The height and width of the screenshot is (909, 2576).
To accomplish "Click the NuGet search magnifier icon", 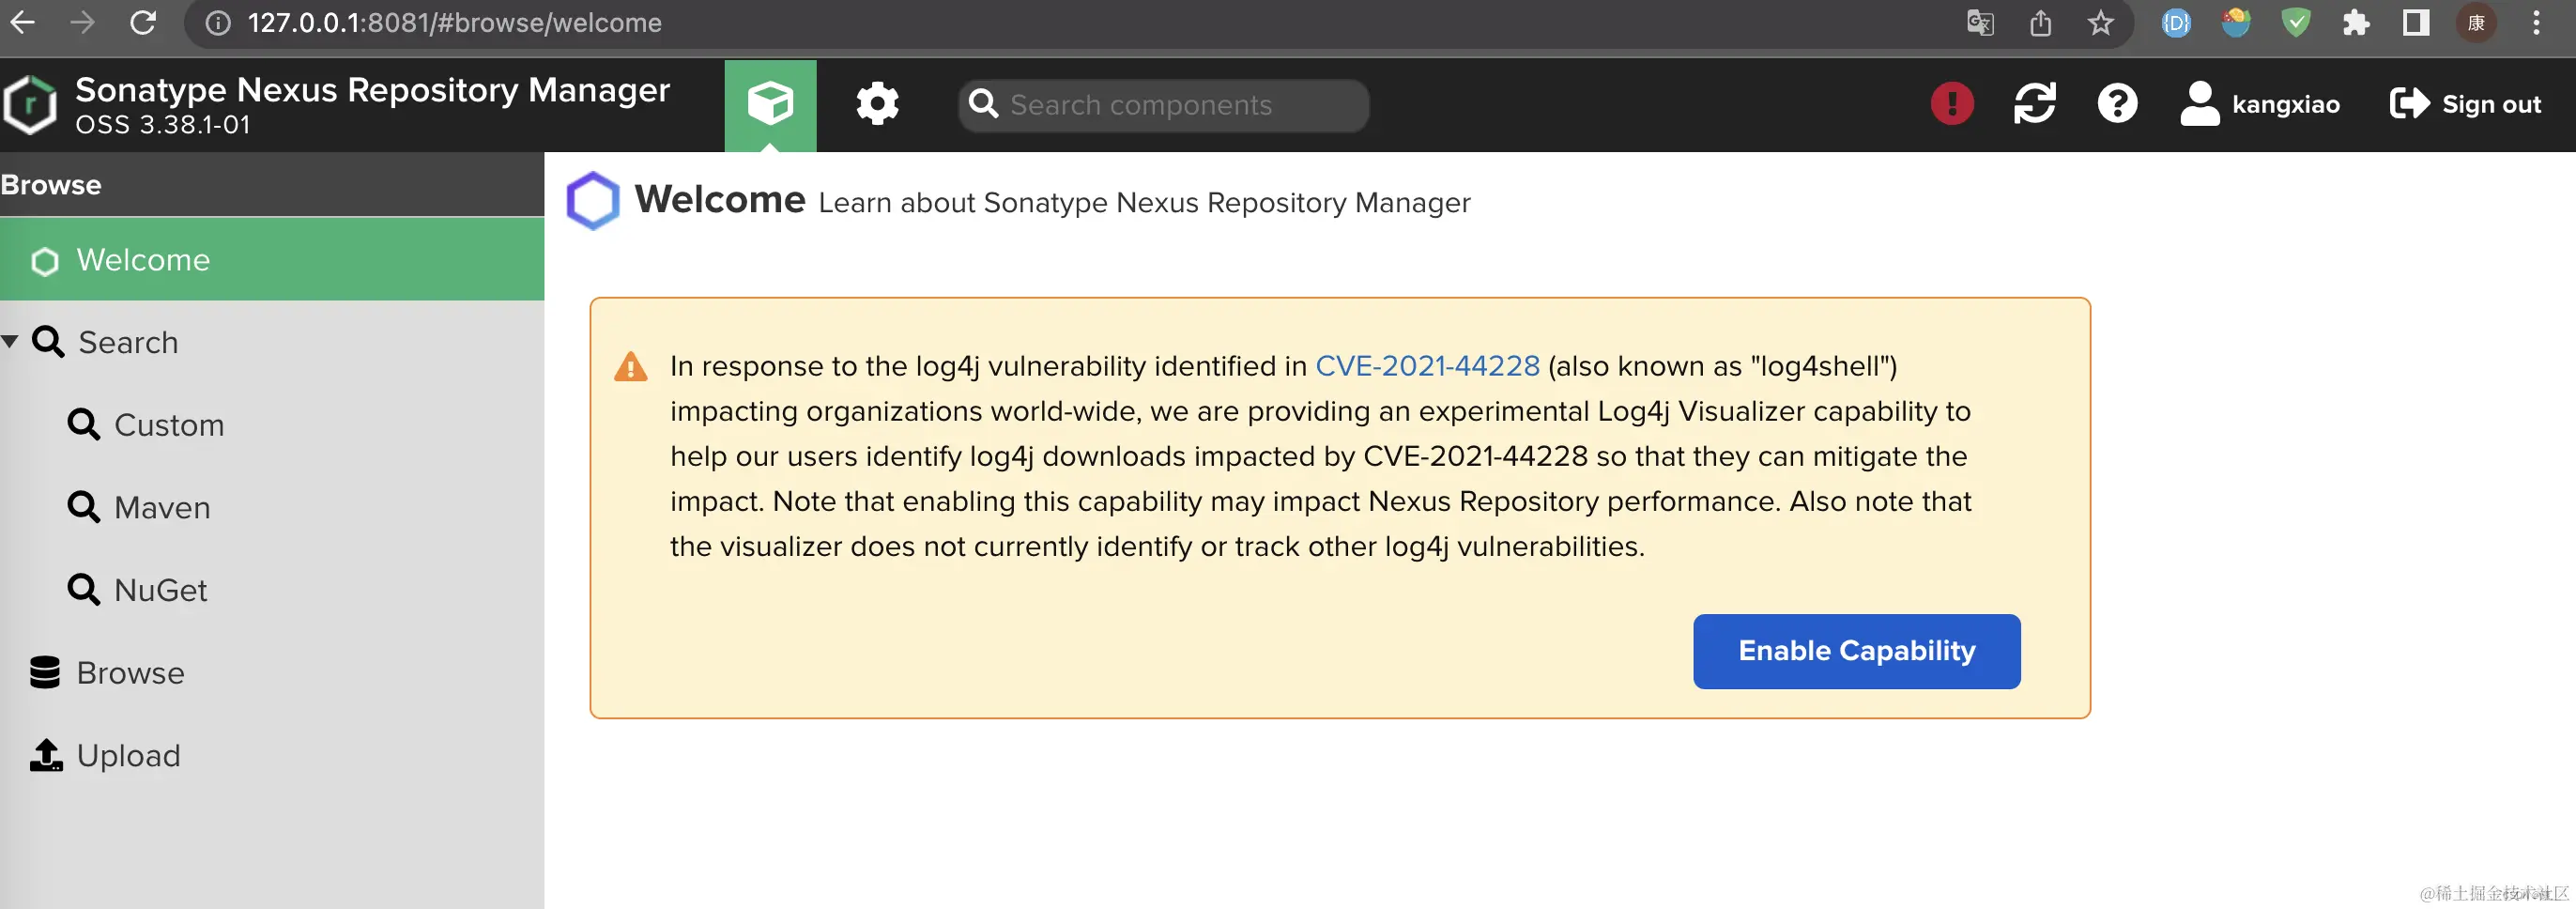I will (83, 590).
